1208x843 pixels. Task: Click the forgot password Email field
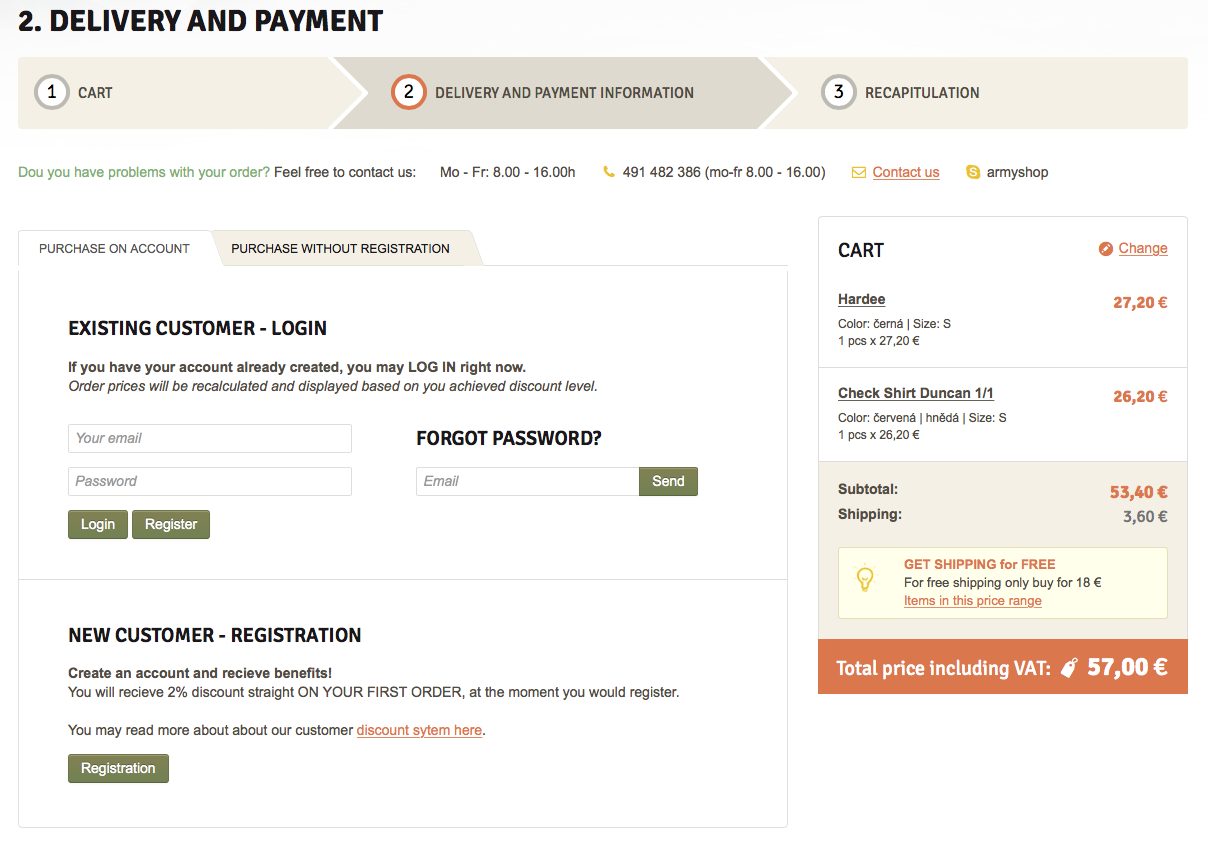(527, 481)
